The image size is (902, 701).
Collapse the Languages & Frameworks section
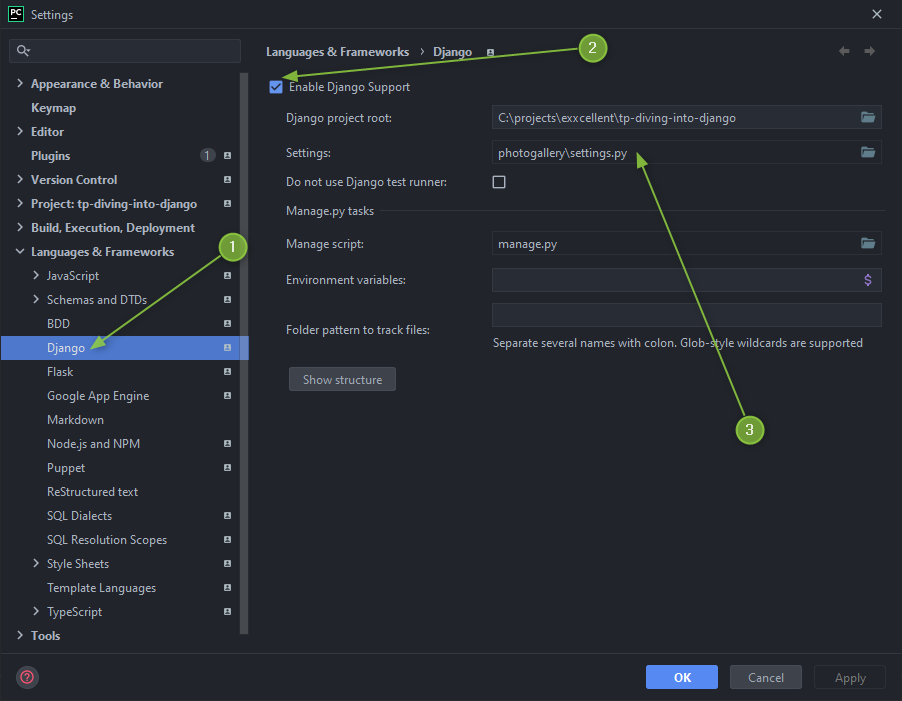(21, 252)
